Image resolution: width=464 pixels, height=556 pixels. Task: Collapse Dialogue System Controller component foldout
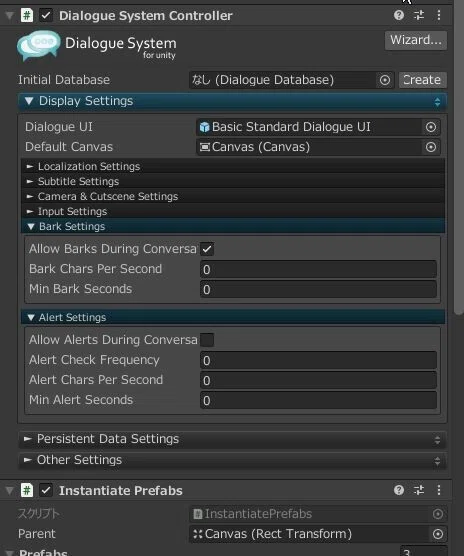(10, 16)
